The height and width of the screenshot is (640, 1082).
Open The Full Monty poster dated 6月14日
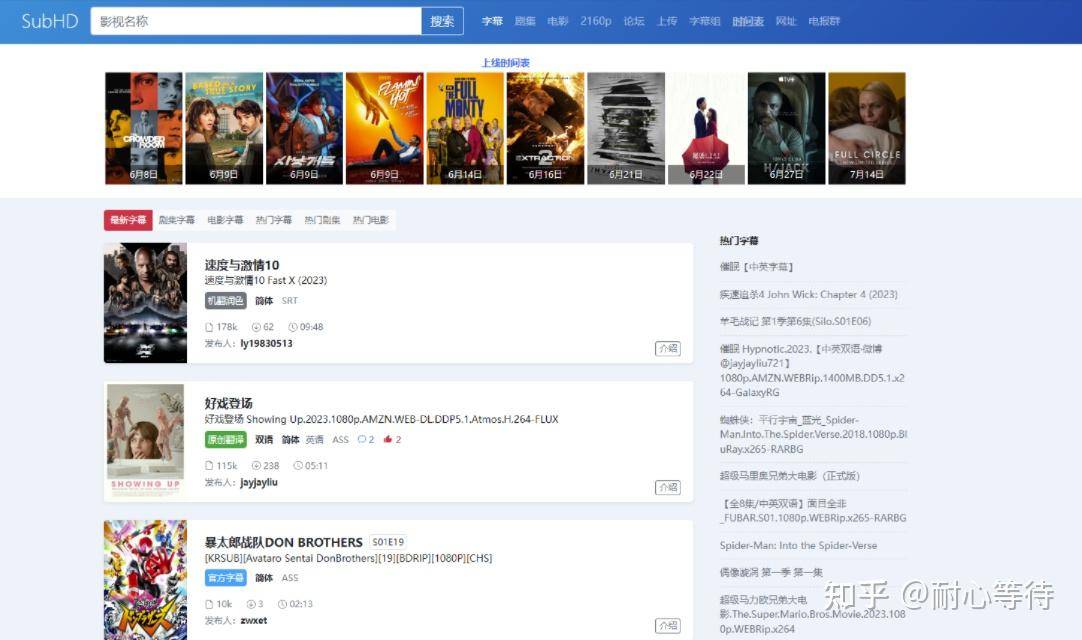pyautogui.click(x=465, y=128)
